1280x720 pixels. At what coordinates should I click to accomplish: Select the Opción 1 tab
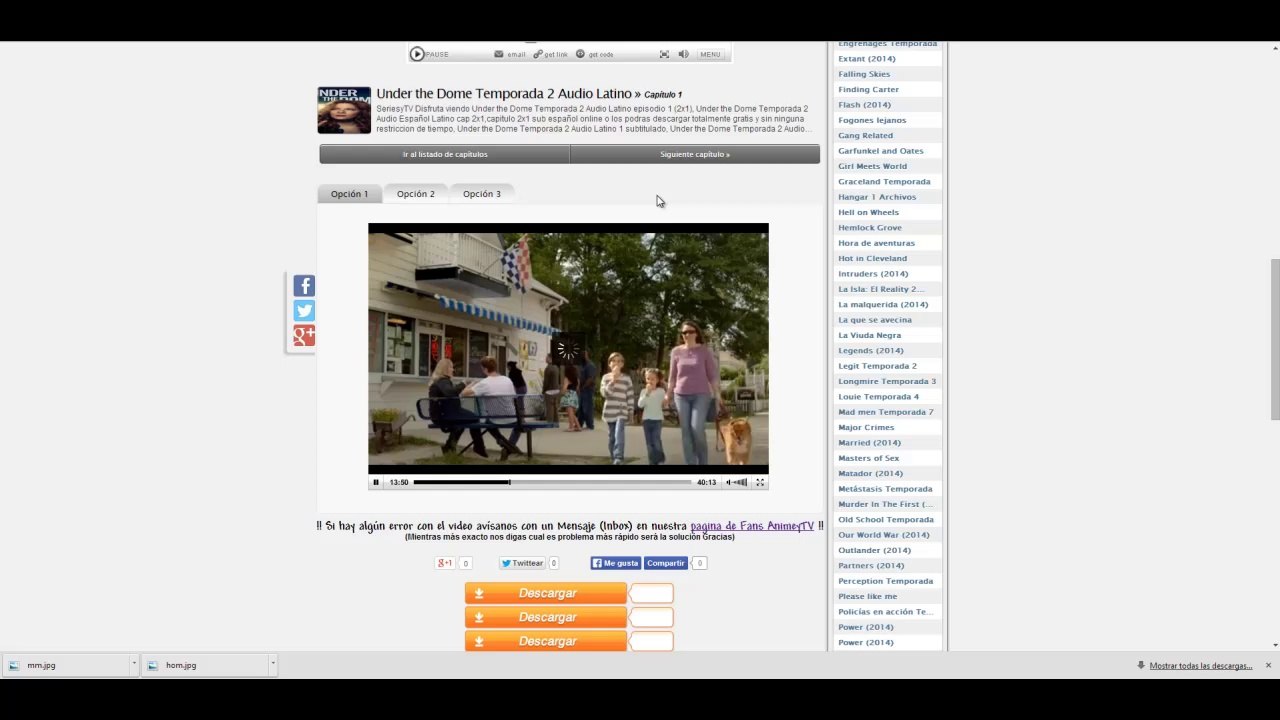[x=350, y=194]
